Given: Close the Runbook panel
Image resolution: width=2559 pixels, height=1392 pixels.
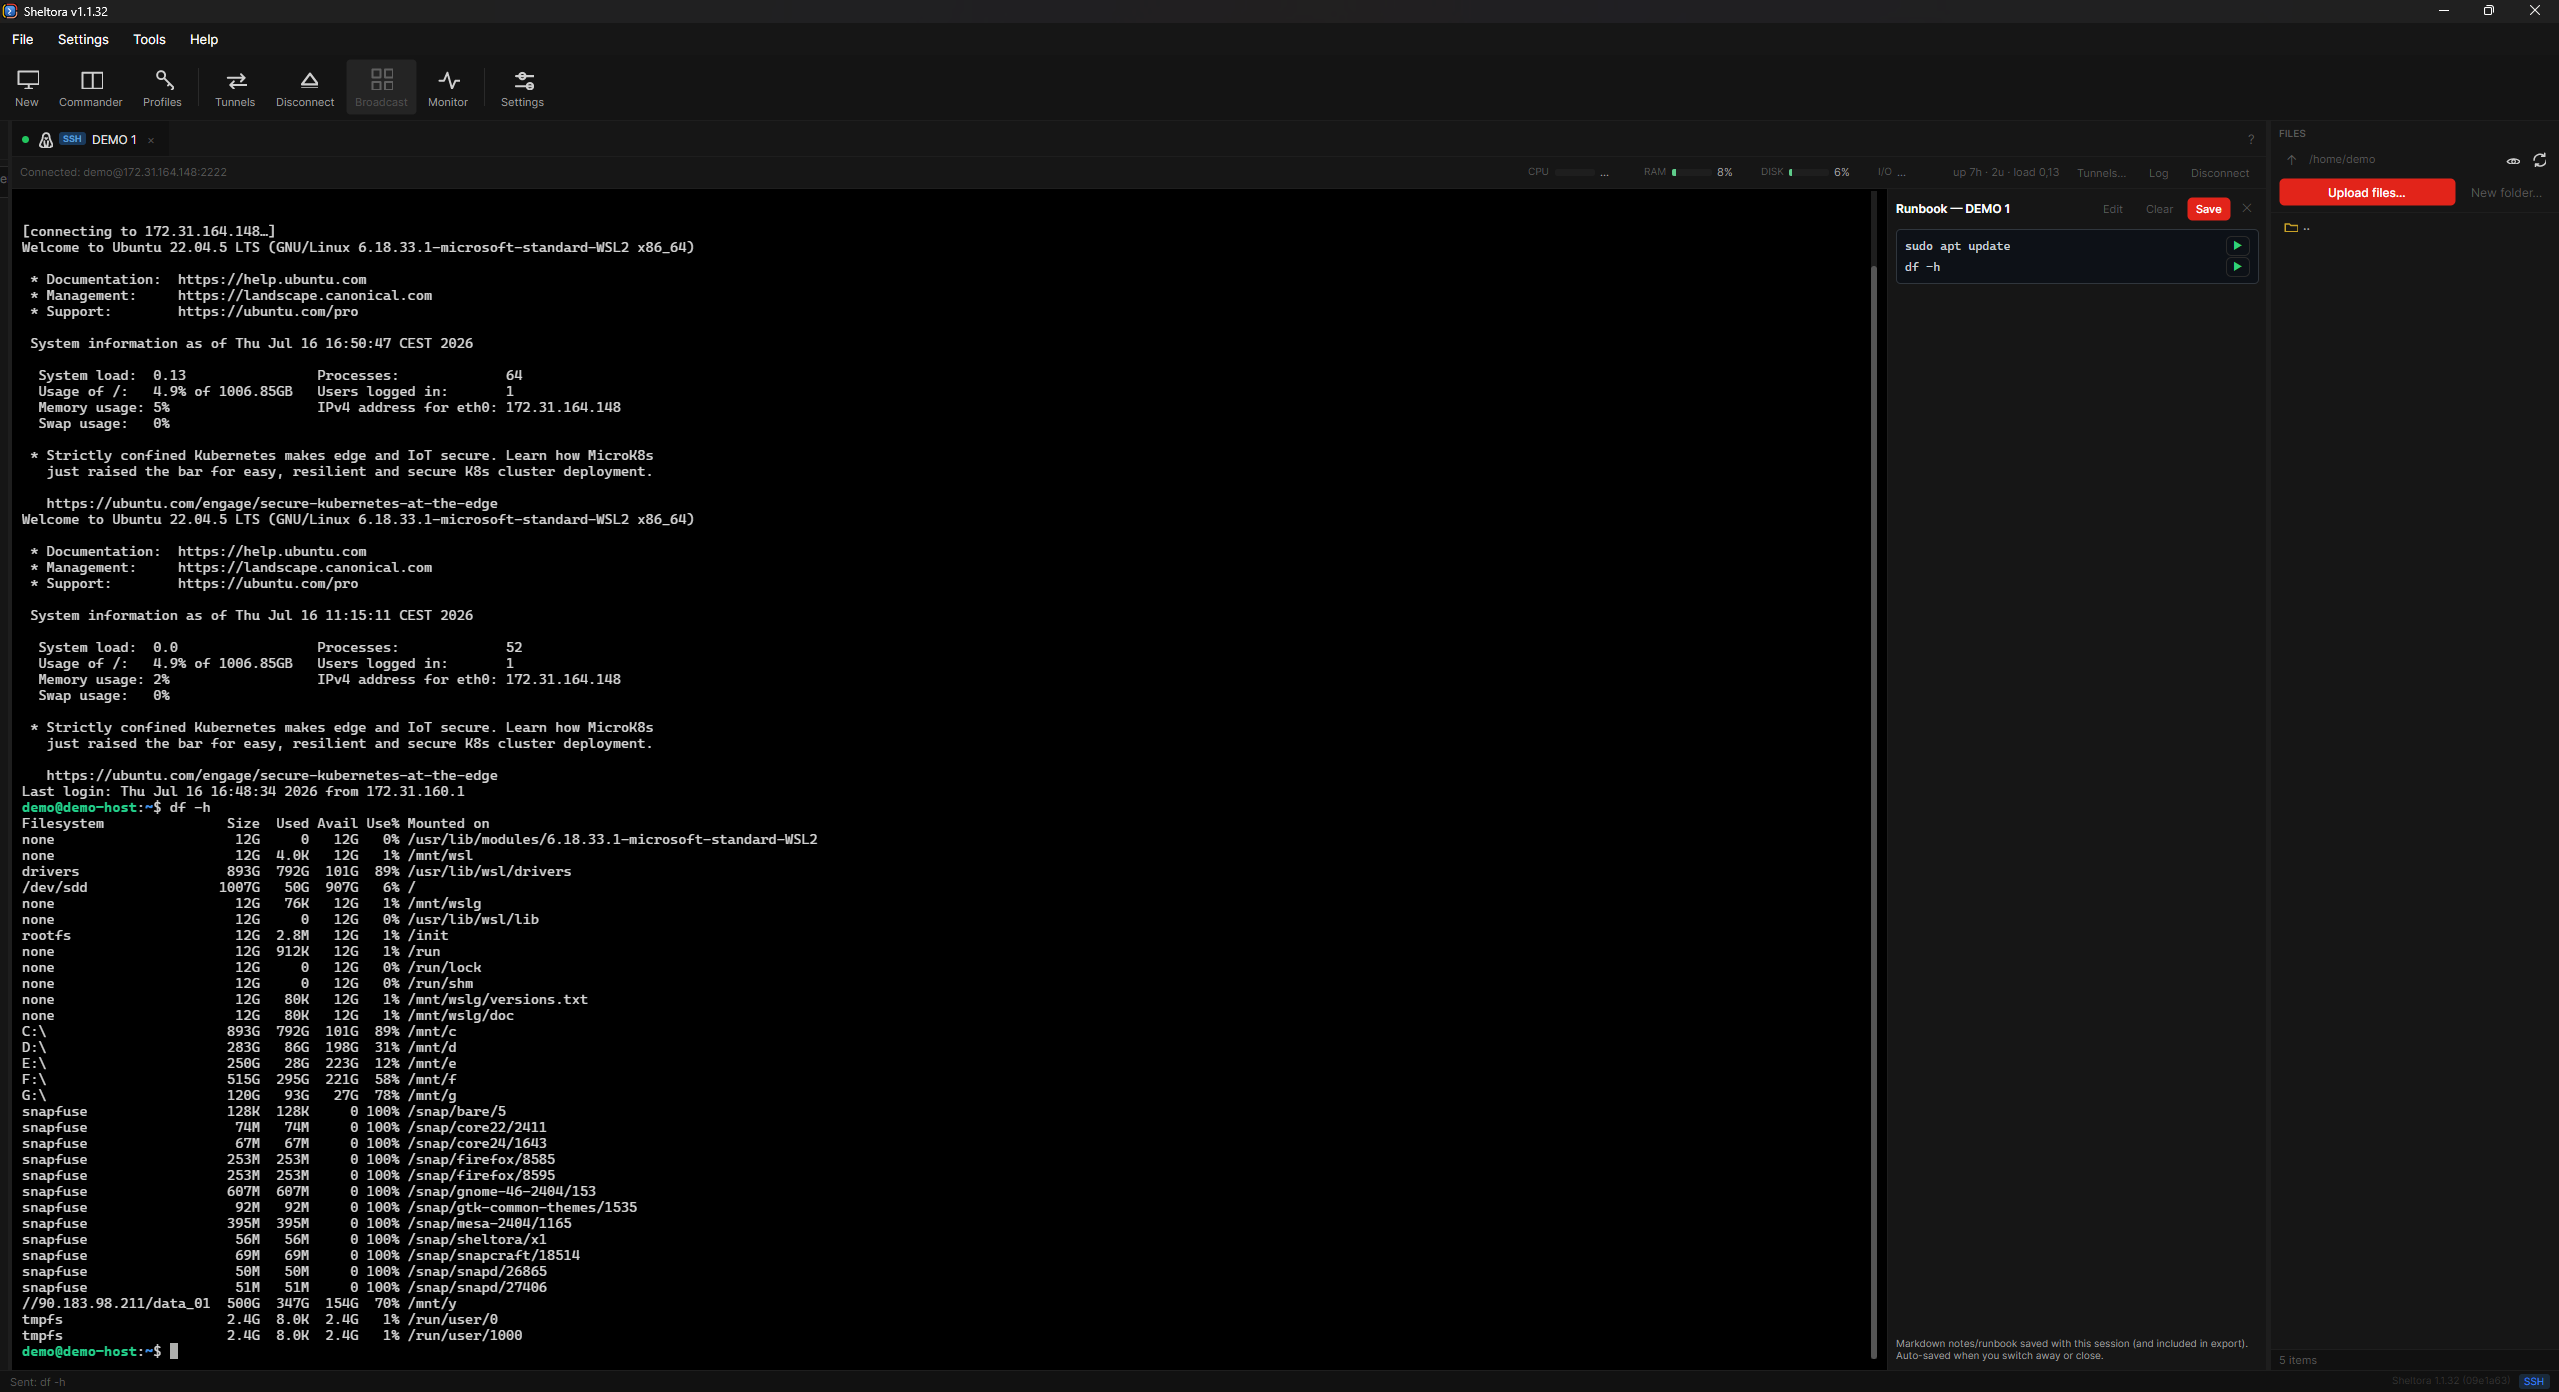Looking at the screenshot, I should pyautogui.click(x=2247, y=208).
